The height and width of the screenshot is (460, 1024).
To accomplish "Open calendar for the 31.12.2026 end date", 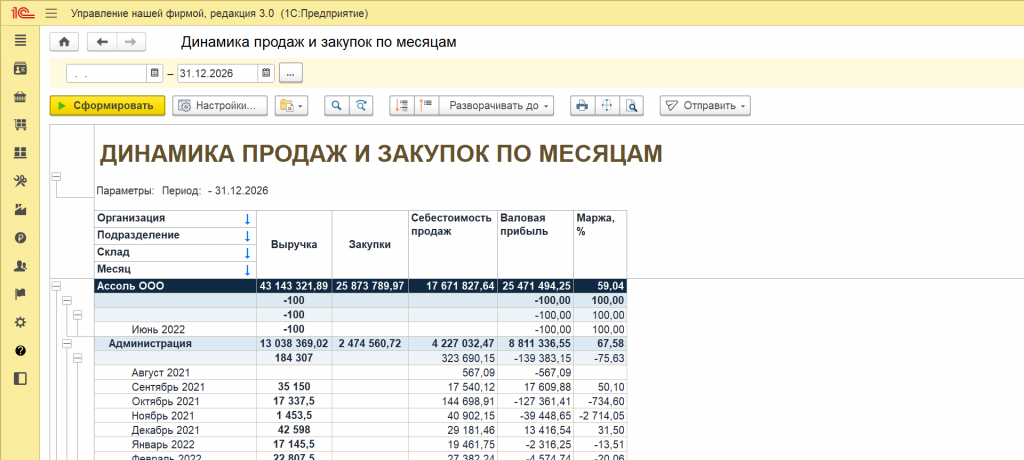I will click(266, 73).
